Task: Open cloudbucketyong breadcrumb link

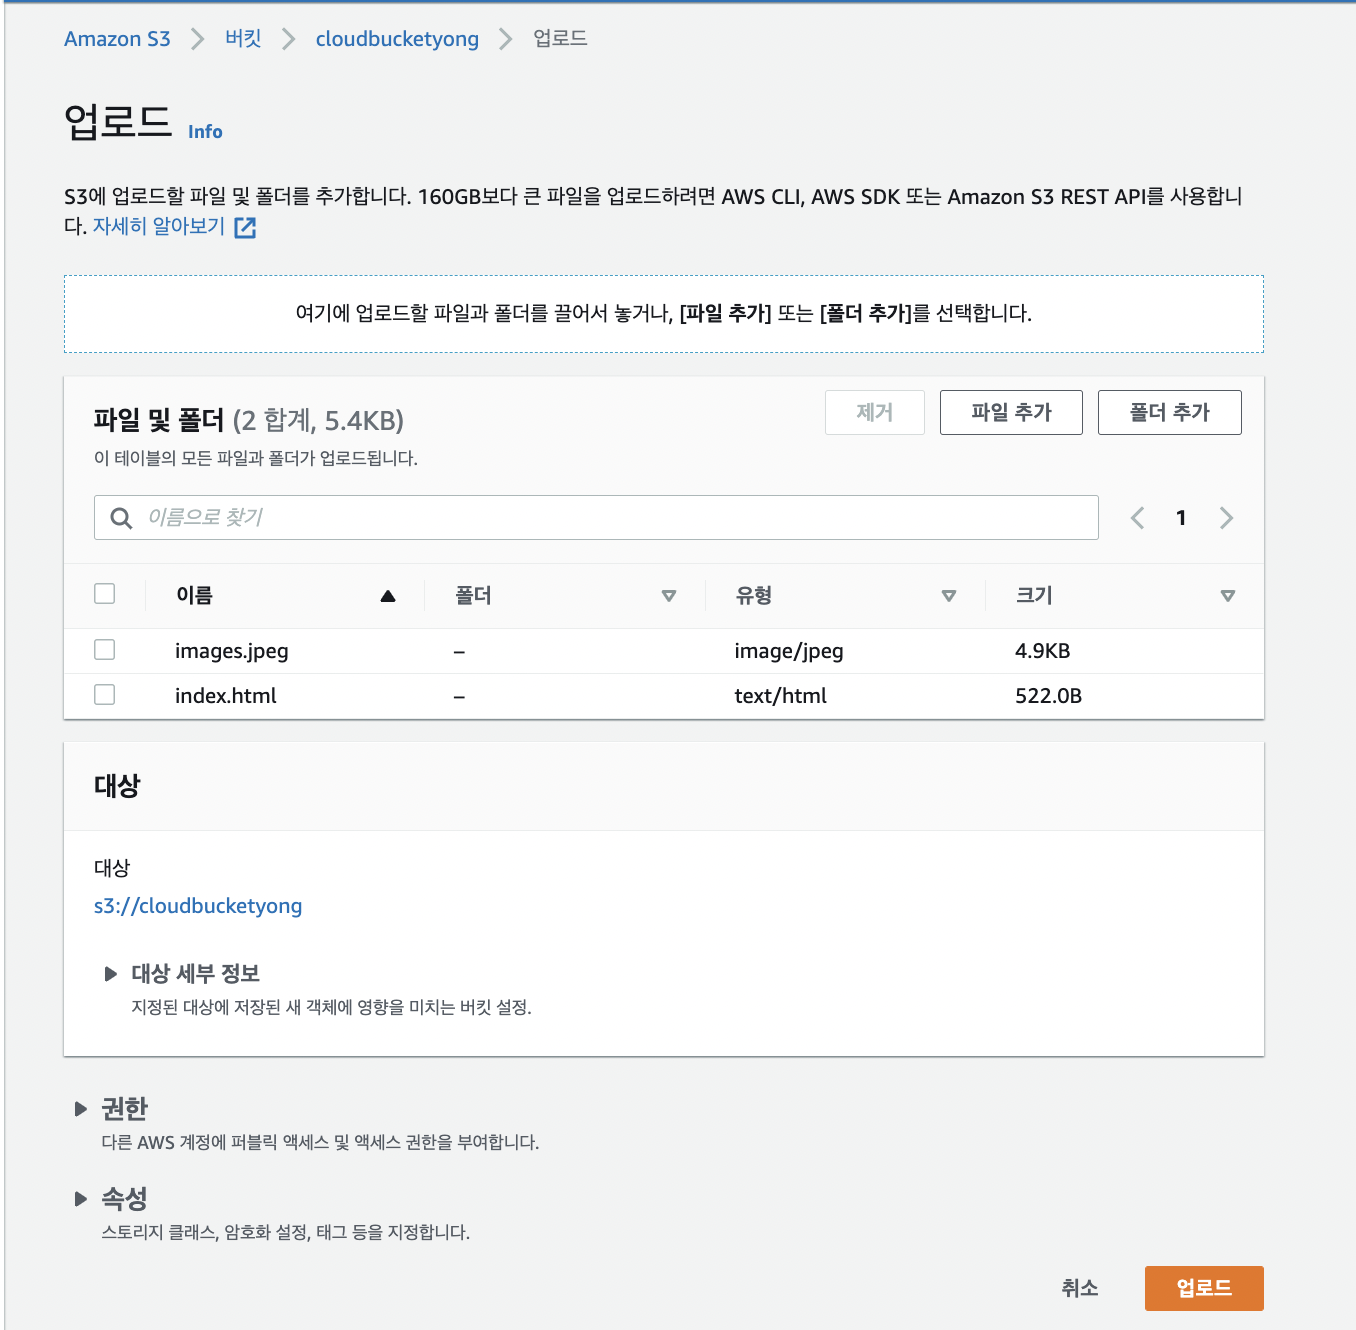Action: pos(397,39)
